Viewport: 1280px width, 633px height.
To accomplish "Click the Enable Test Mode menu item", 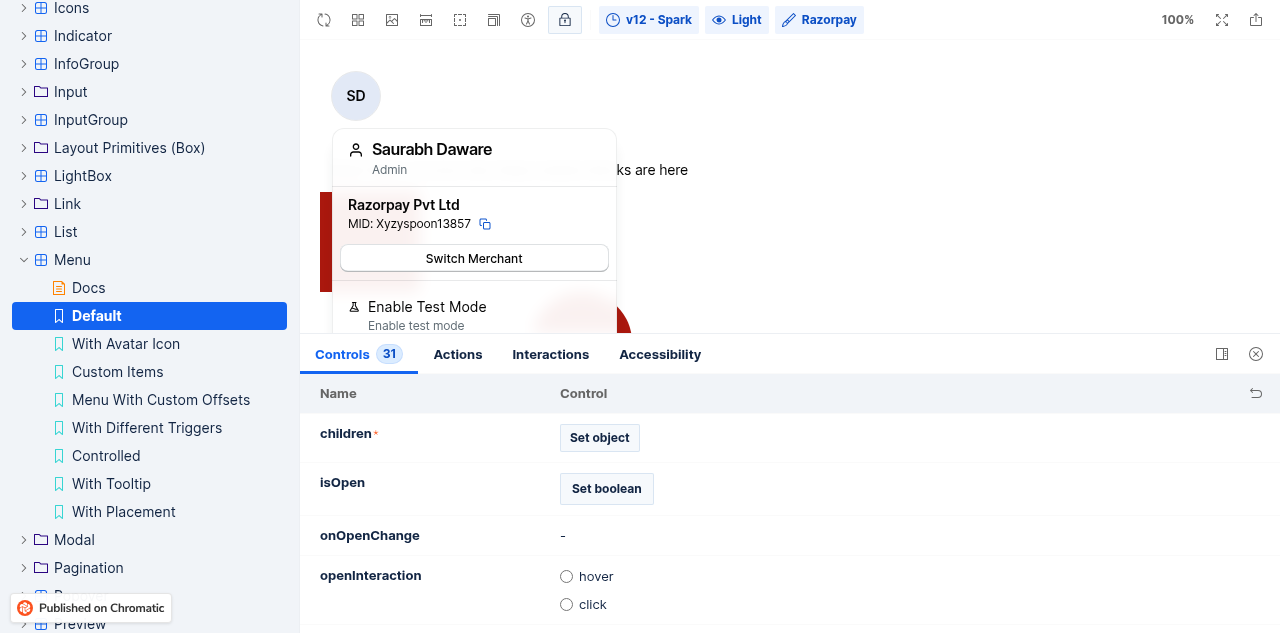I will coord(474,314).
